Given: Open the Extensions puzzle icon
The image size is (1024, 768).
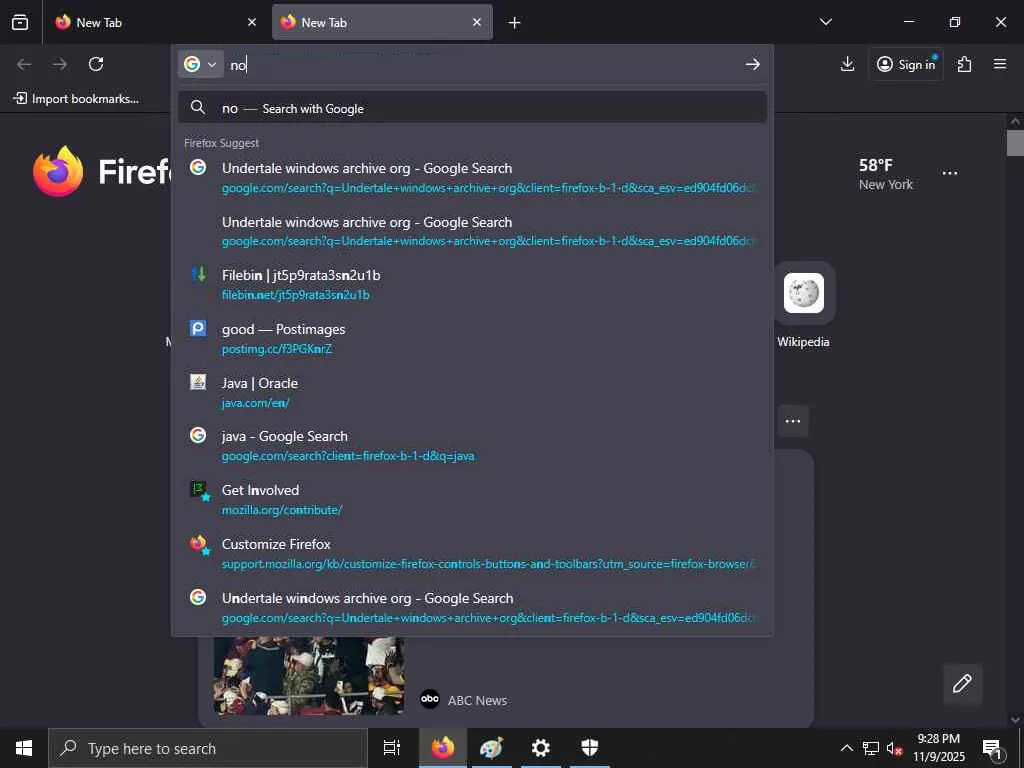Looking at the screenshot, I should pyautogui.click(x=965, y=64).
